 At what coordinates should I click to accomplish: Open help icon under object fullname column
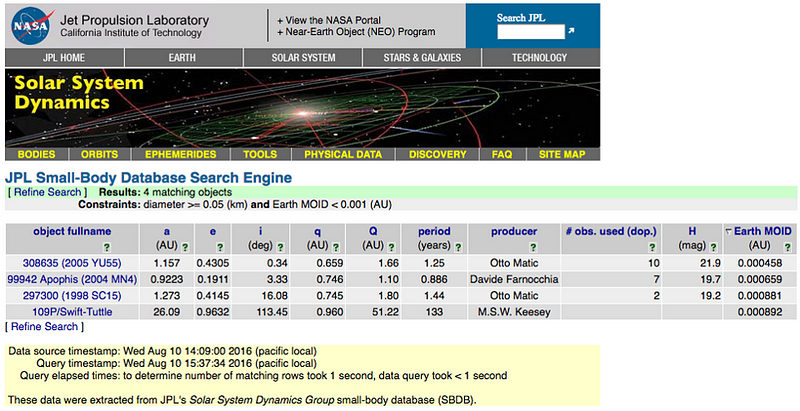[x=107, y=247]
